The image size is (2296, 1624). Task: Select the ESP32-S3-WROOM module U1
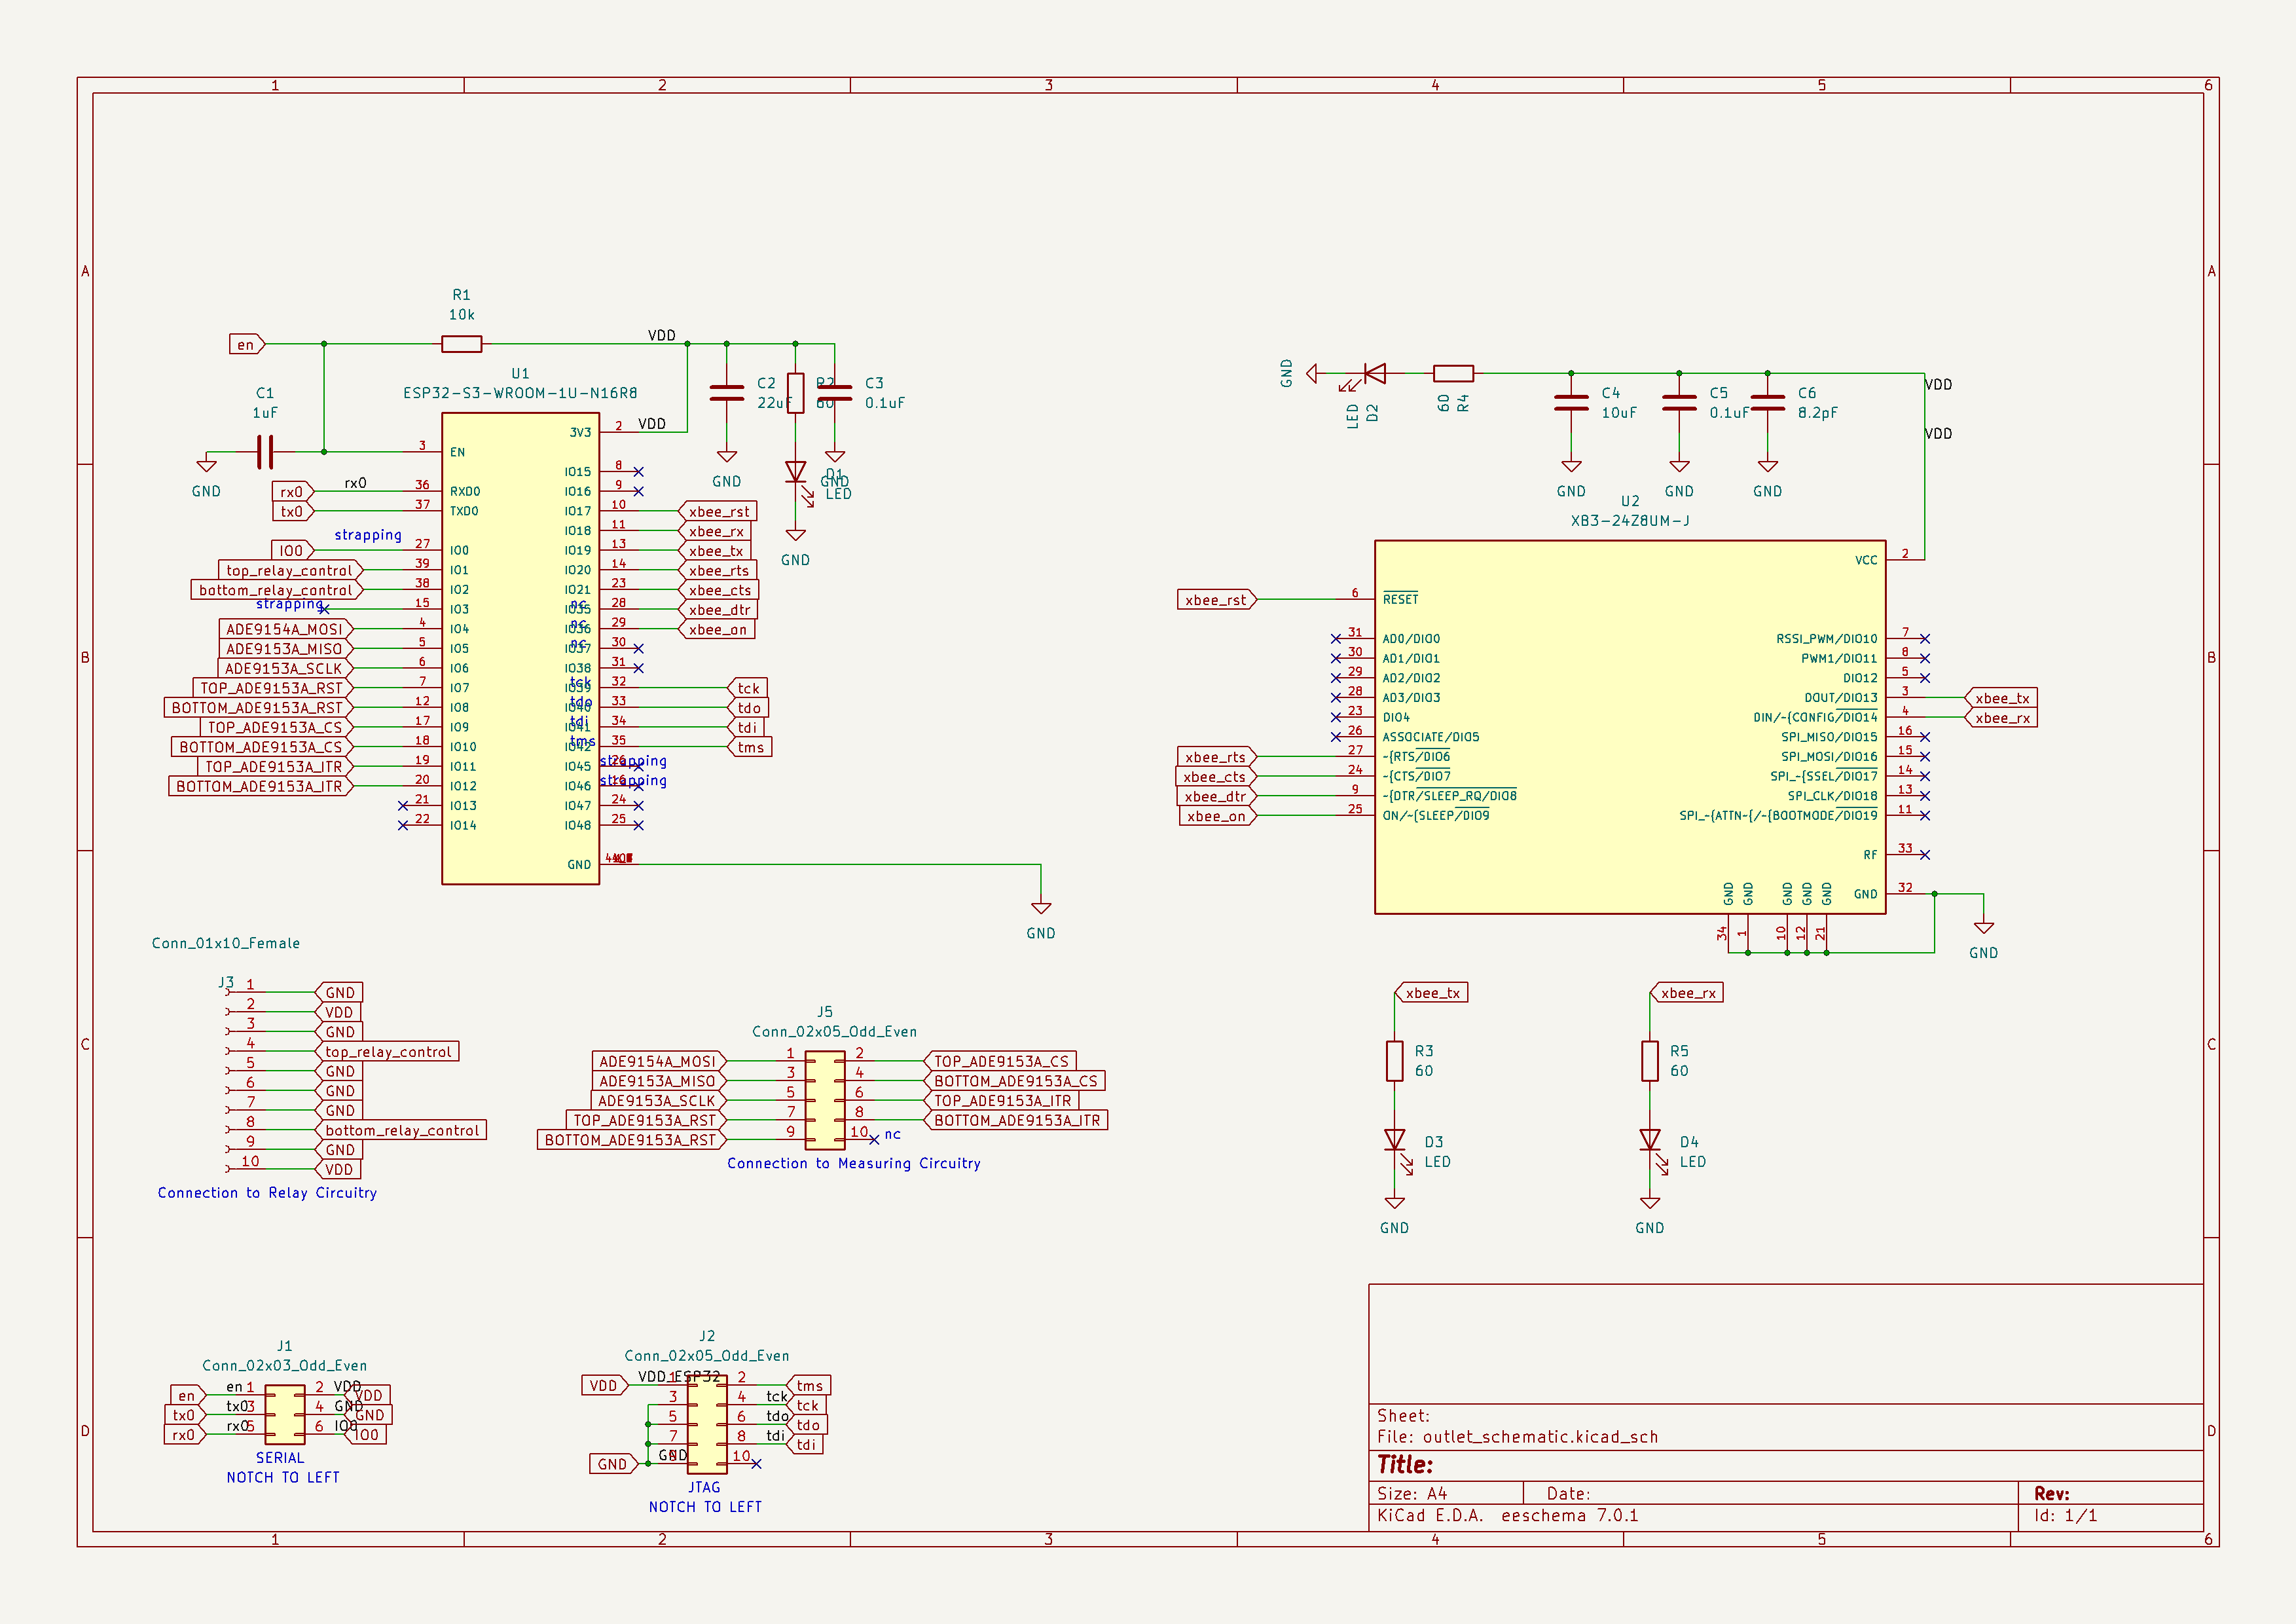tap(520, 650)
